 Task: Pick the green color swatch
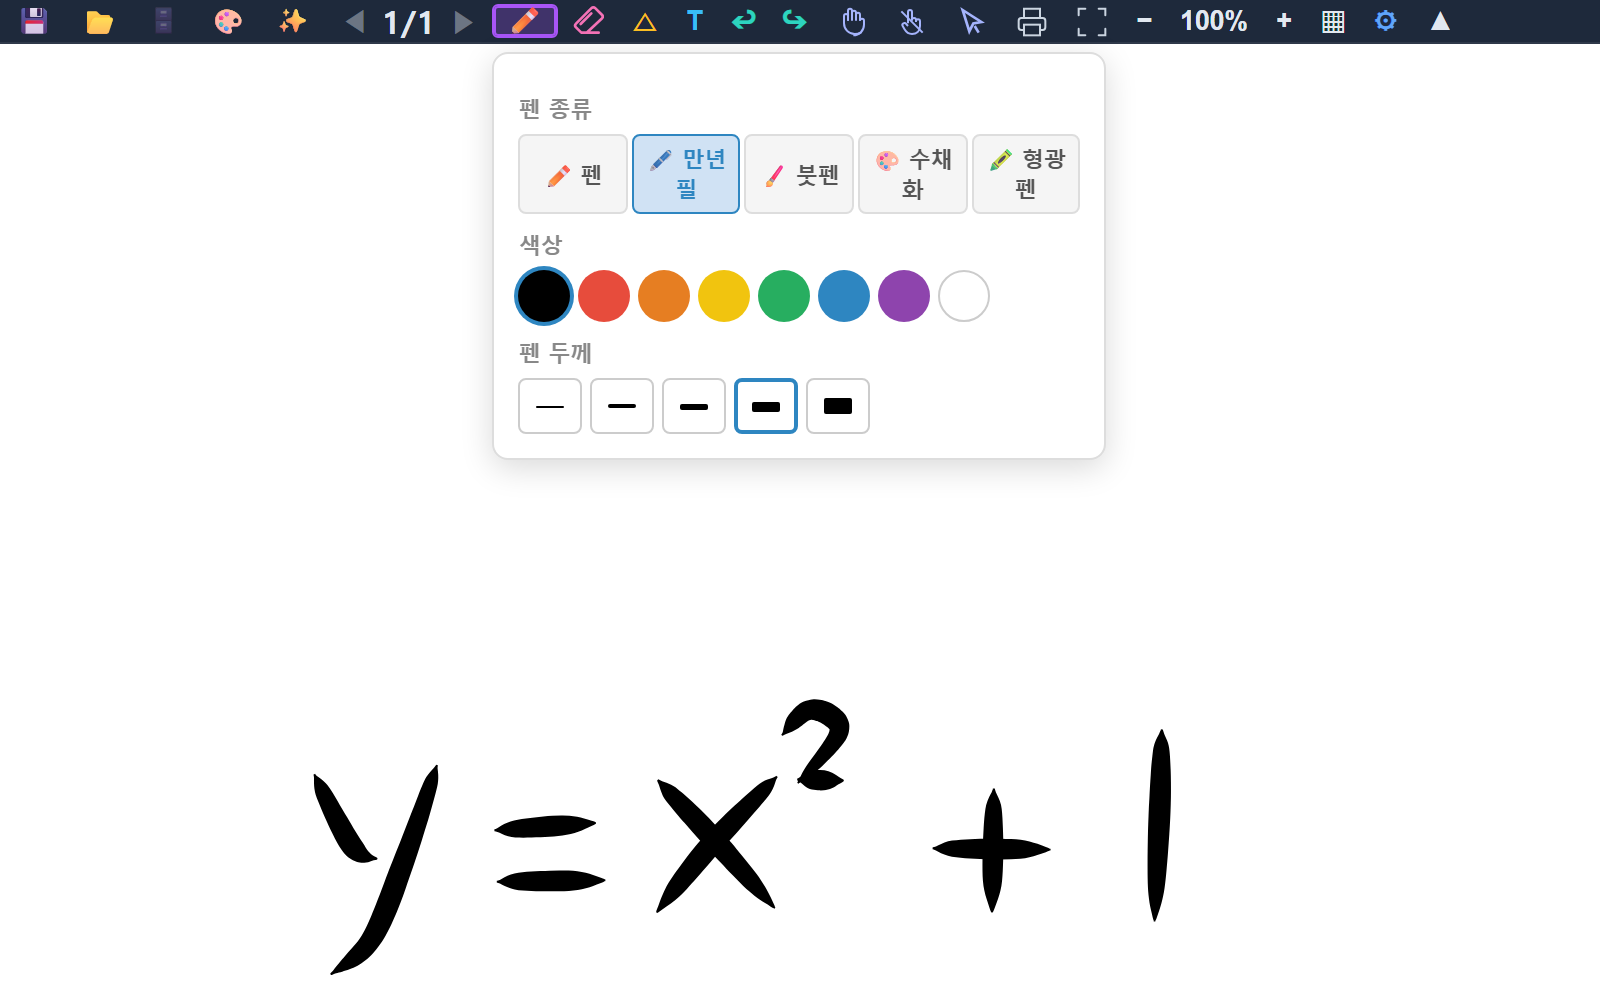(x=784, y=296)
